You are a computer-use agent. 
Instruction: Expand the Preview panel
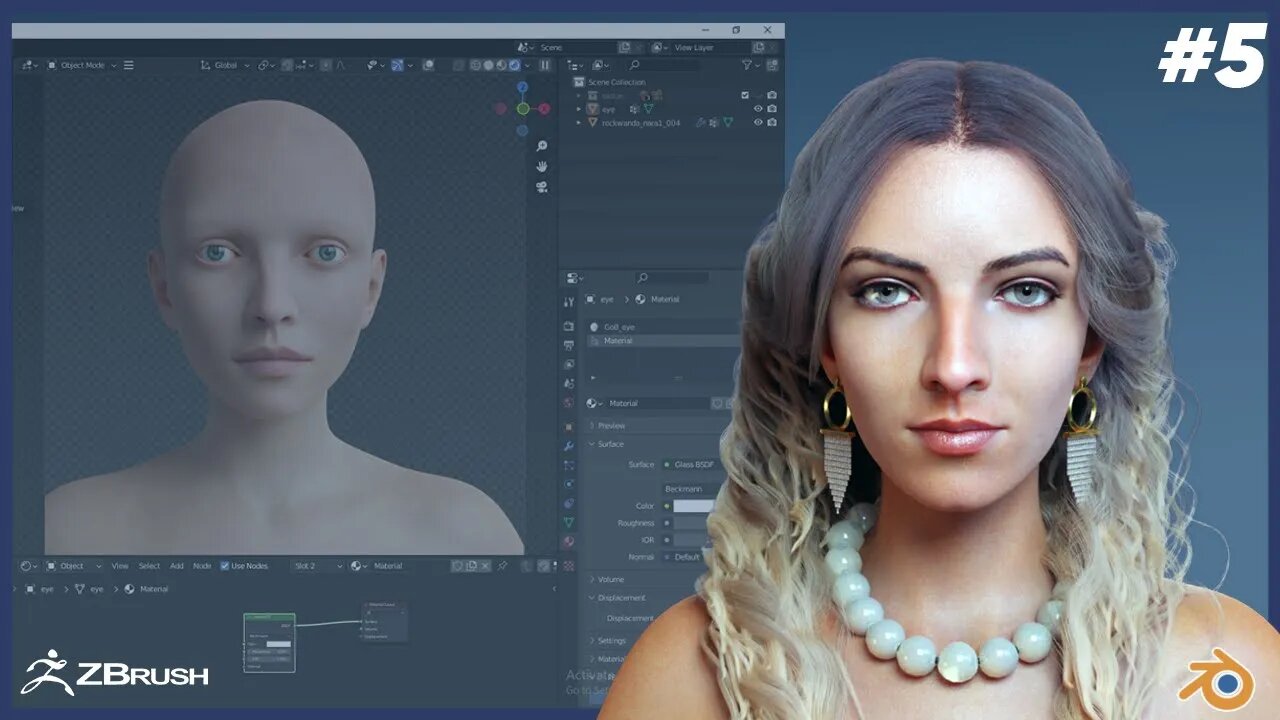click(x=612, y=425)
